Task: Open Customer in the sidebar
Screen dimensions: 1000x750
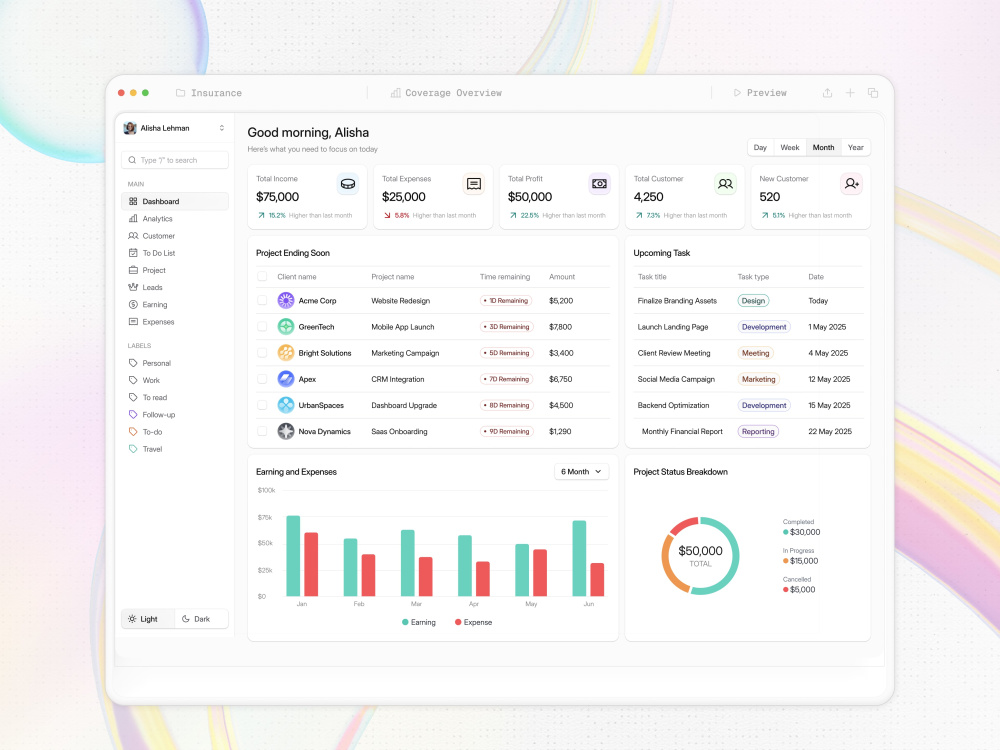Action: point(175,236)
